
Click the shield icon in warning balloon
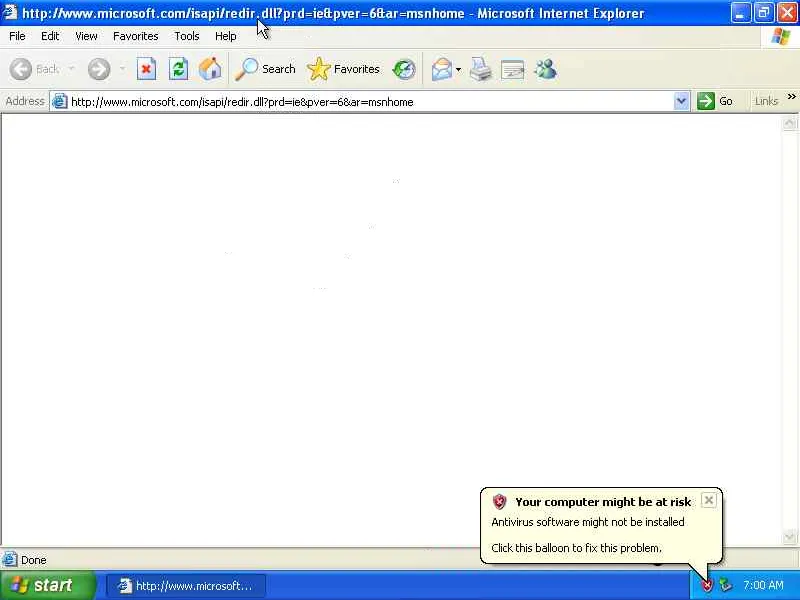tap(499, 502)
